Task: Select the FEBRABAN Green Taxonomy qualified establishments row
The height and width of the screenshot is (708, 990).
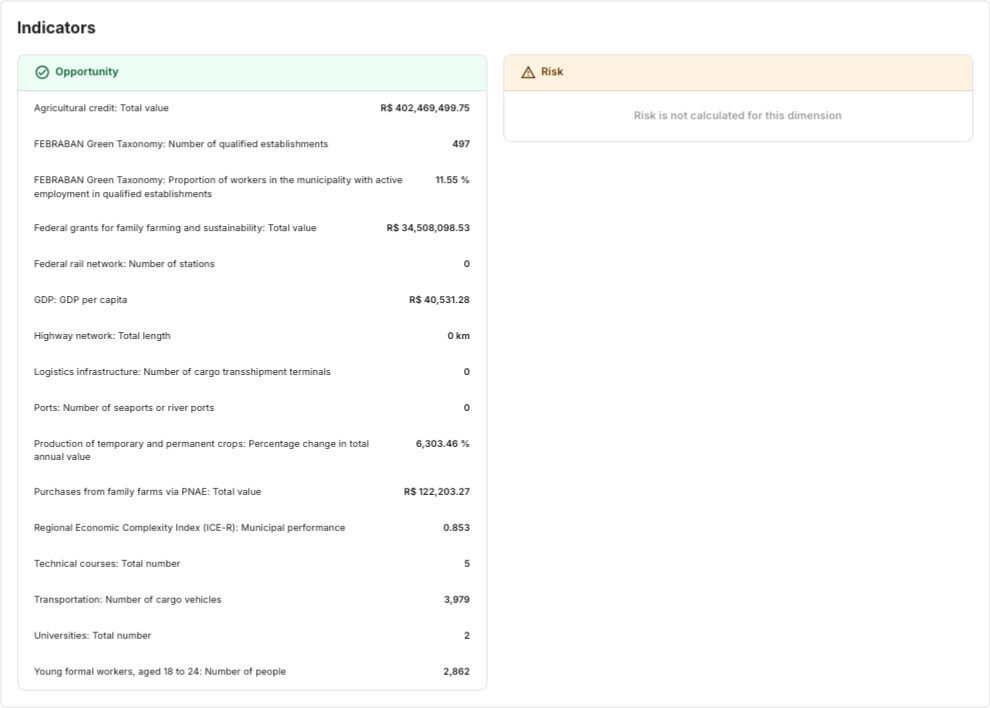Action: (250, 143)
